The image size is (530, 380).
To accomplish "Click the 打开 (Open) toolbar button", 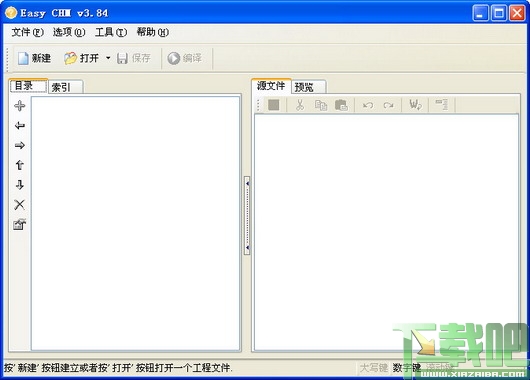I will (81, 58).
